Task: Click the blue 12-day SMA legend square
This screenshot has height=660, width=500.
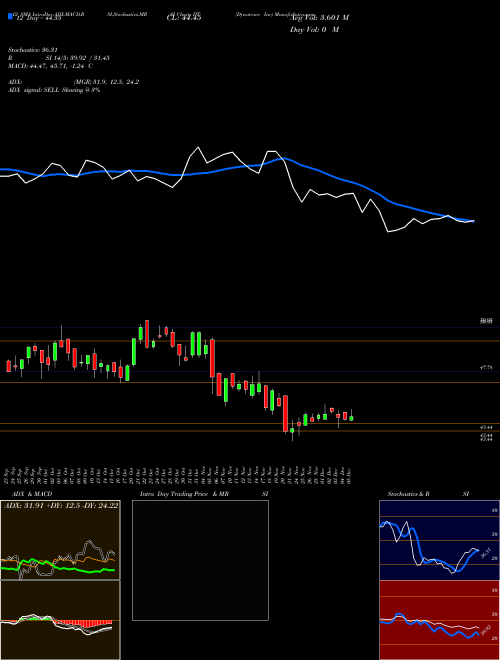Action: click(10, 16)
